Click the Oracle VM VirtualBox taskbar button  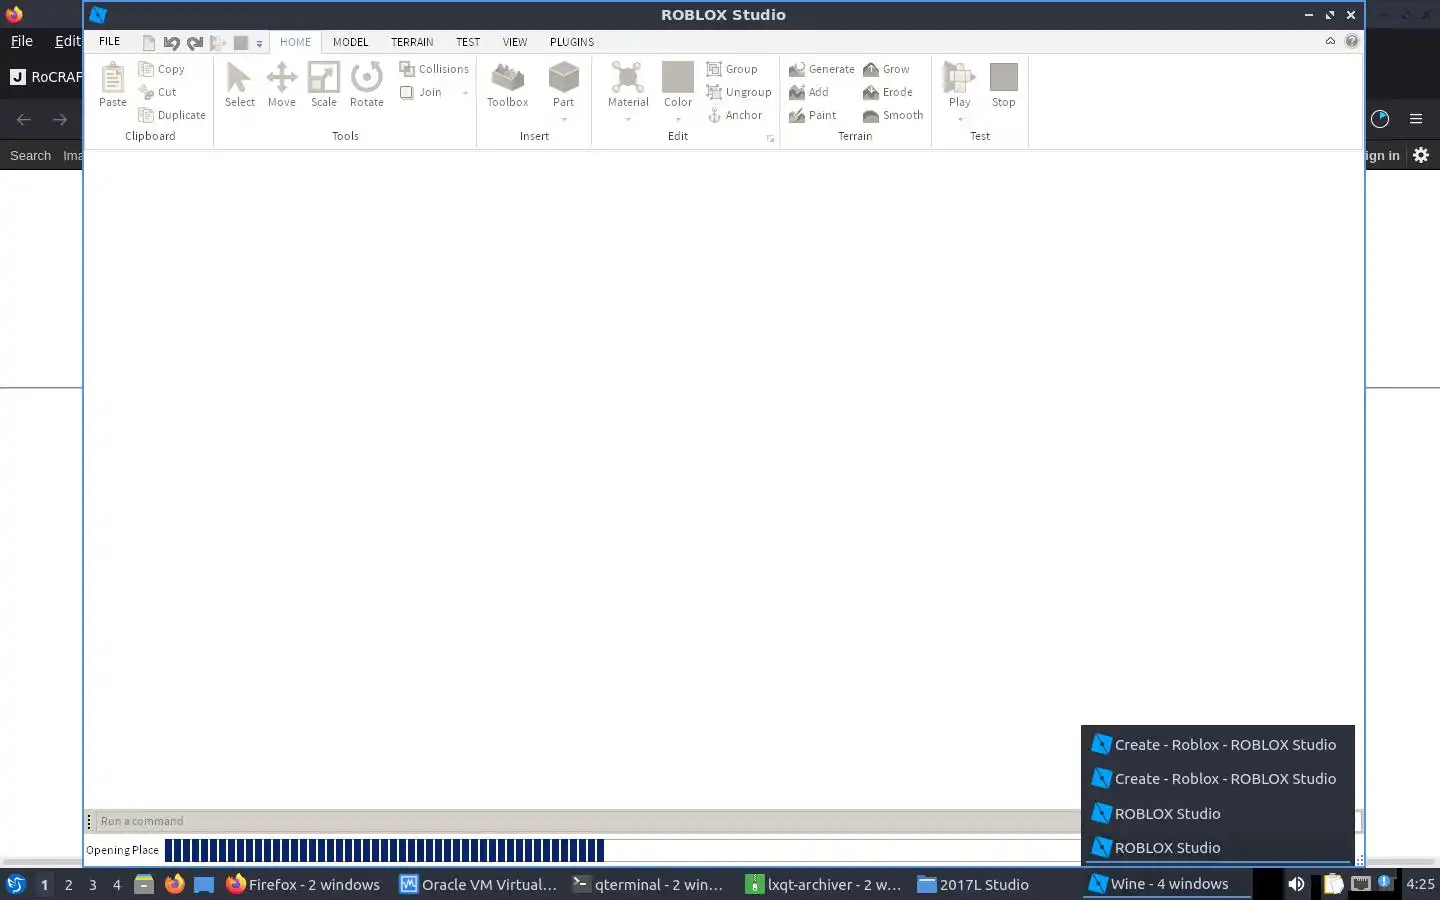(x=478, y=884)
